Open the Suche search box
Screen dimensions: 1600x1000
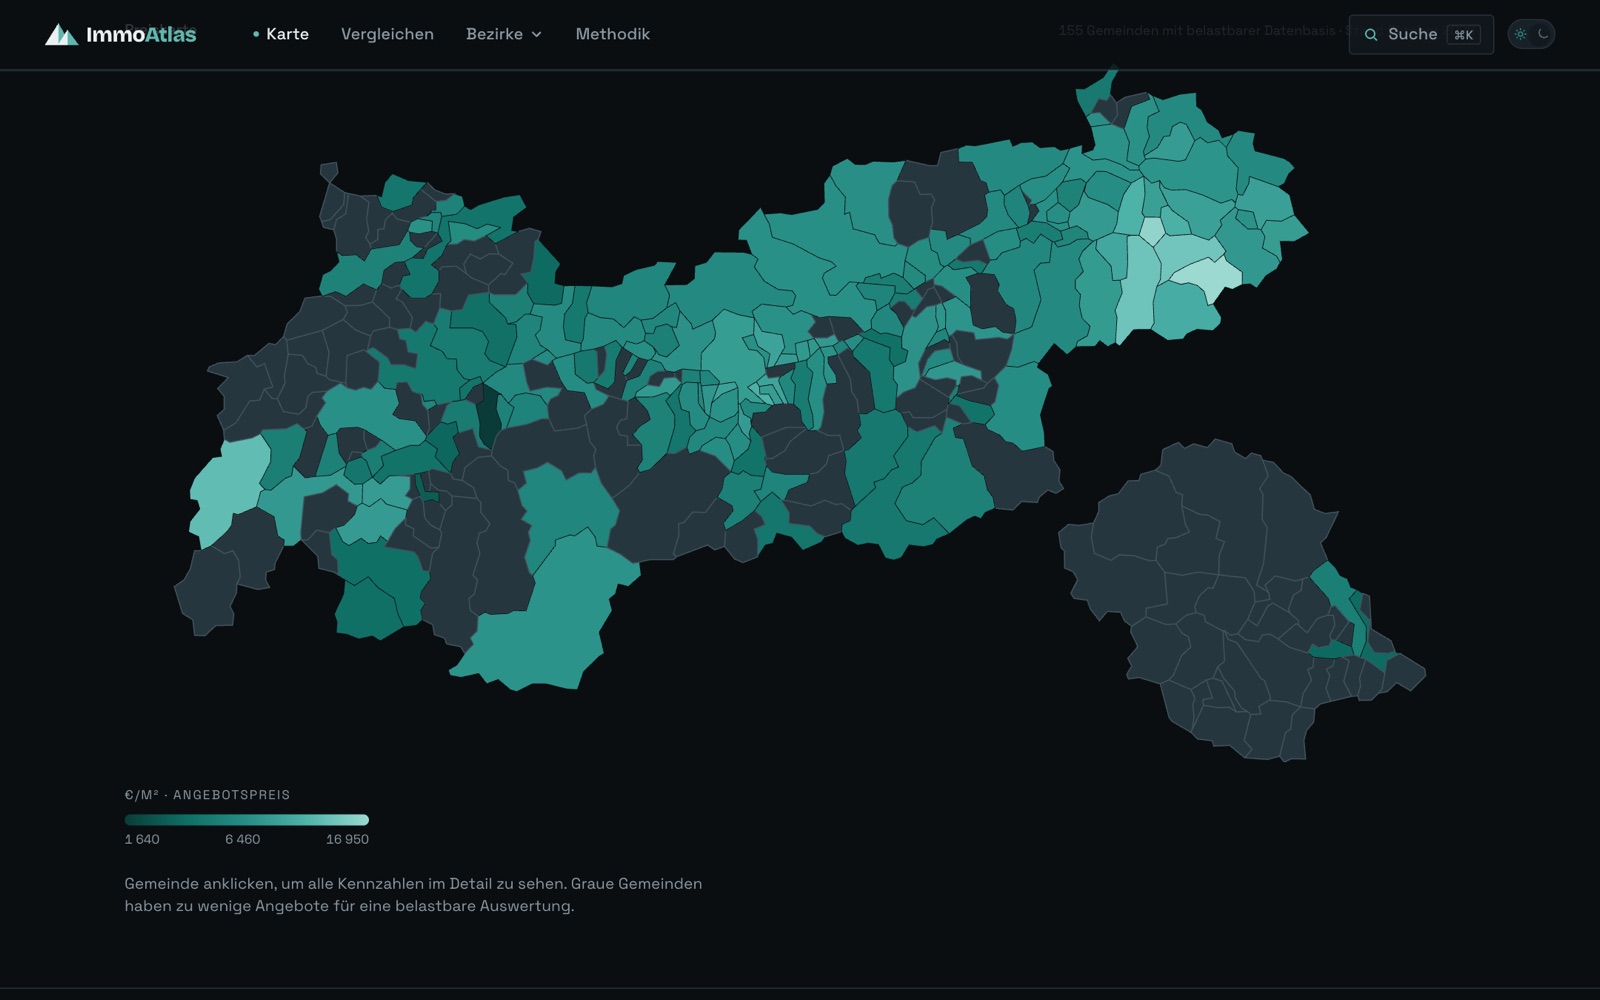(x=1421, y=34)
